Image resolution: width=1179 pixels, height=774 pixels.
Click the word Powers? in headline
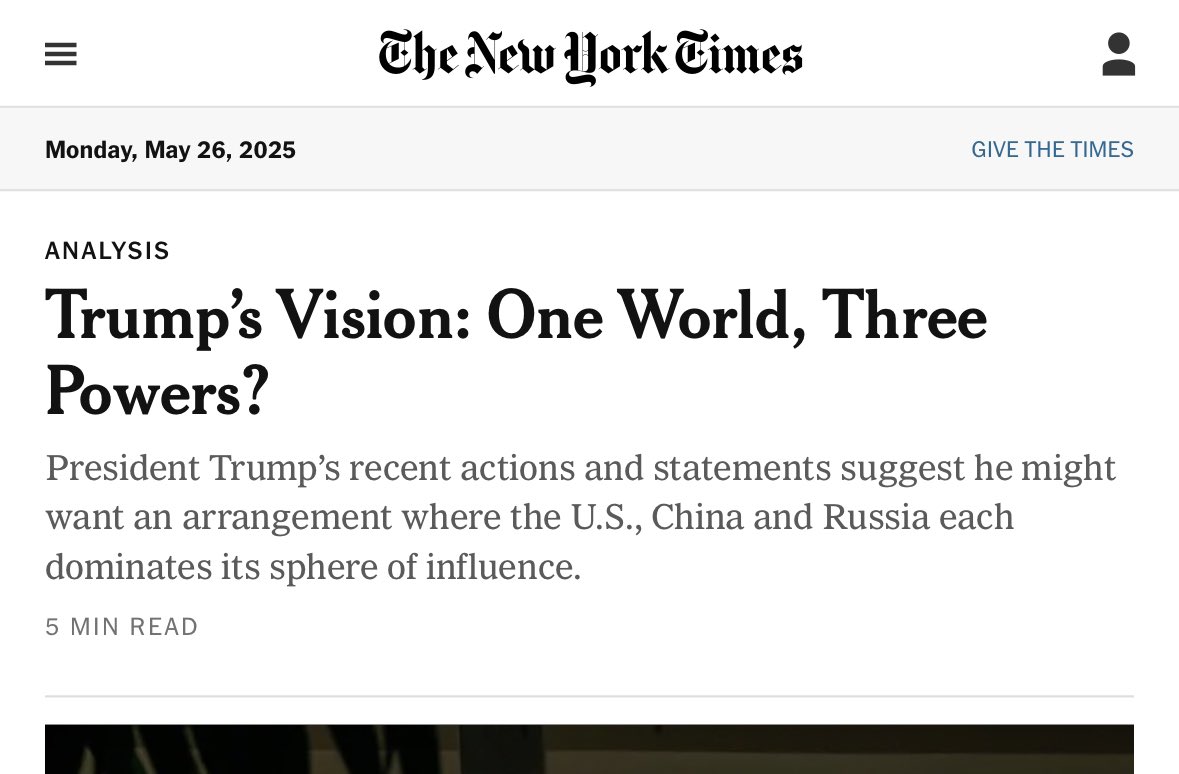point(157,392)
